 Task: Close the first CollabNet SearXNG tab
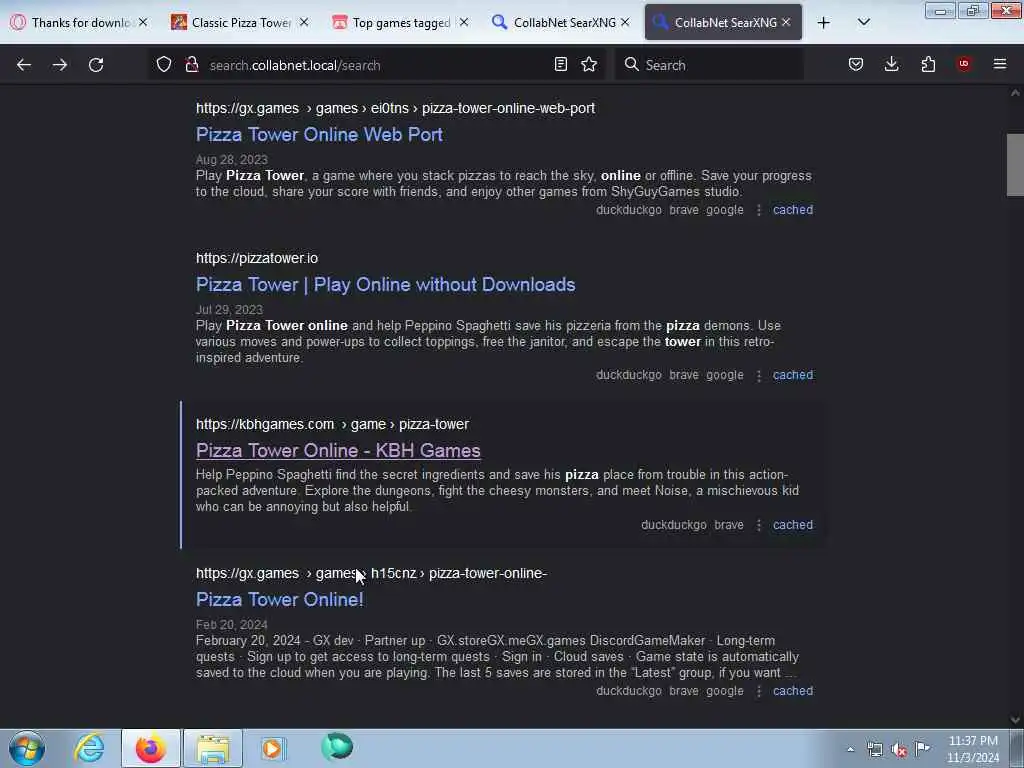click(x=625, y=22)
